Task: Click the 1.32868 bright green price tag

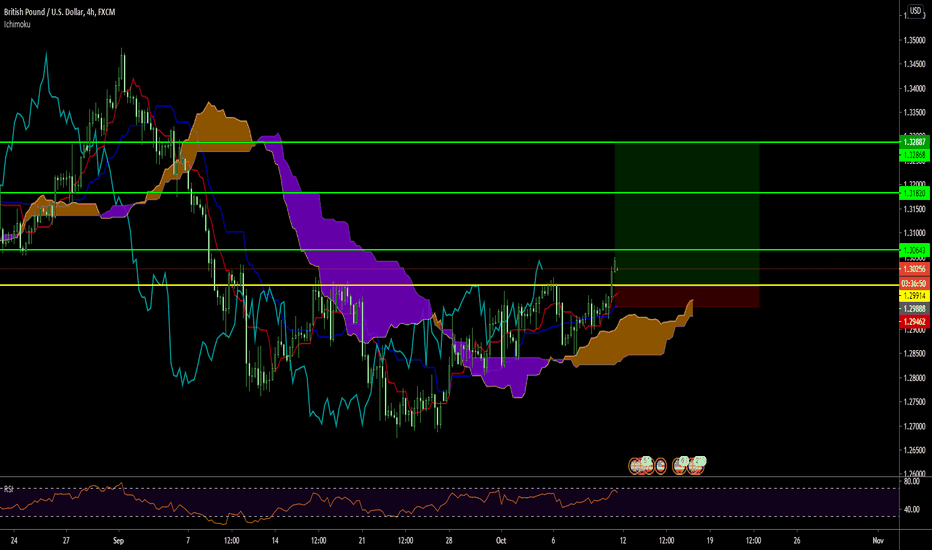Action: point(914,155)
